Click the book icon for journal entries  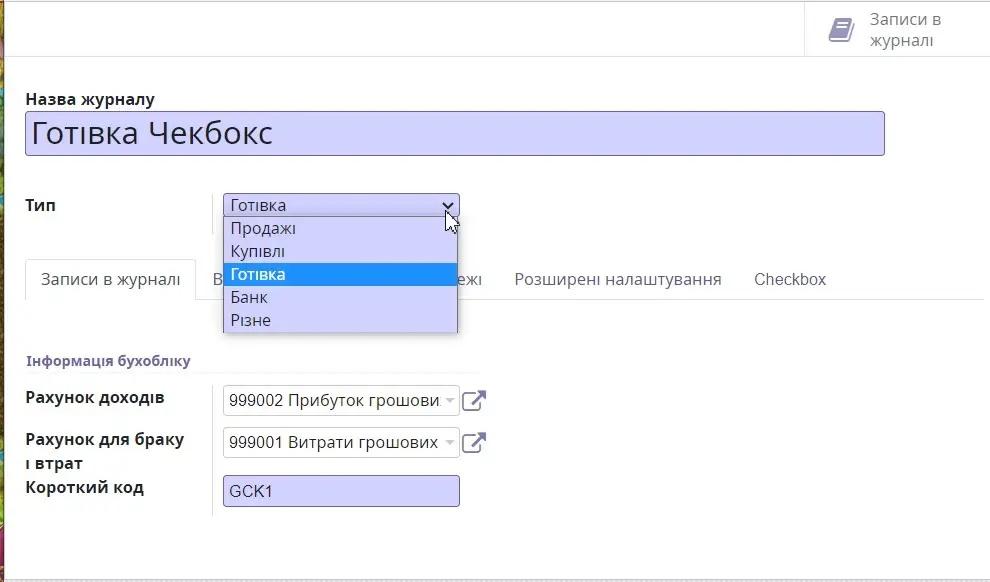(841, 30)
